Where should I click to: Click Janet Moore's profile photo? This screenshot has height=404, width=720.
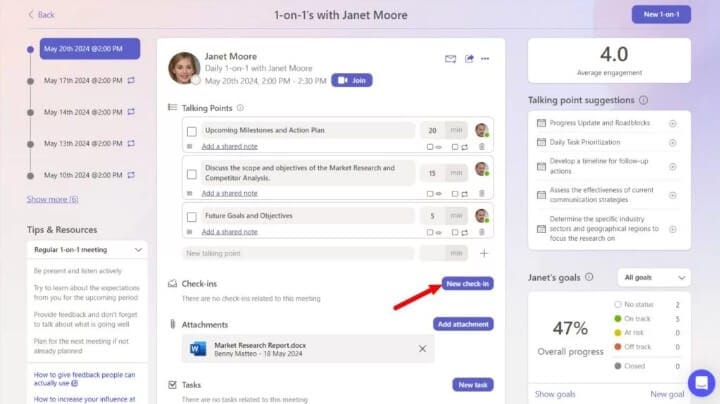tap(184, 68)
